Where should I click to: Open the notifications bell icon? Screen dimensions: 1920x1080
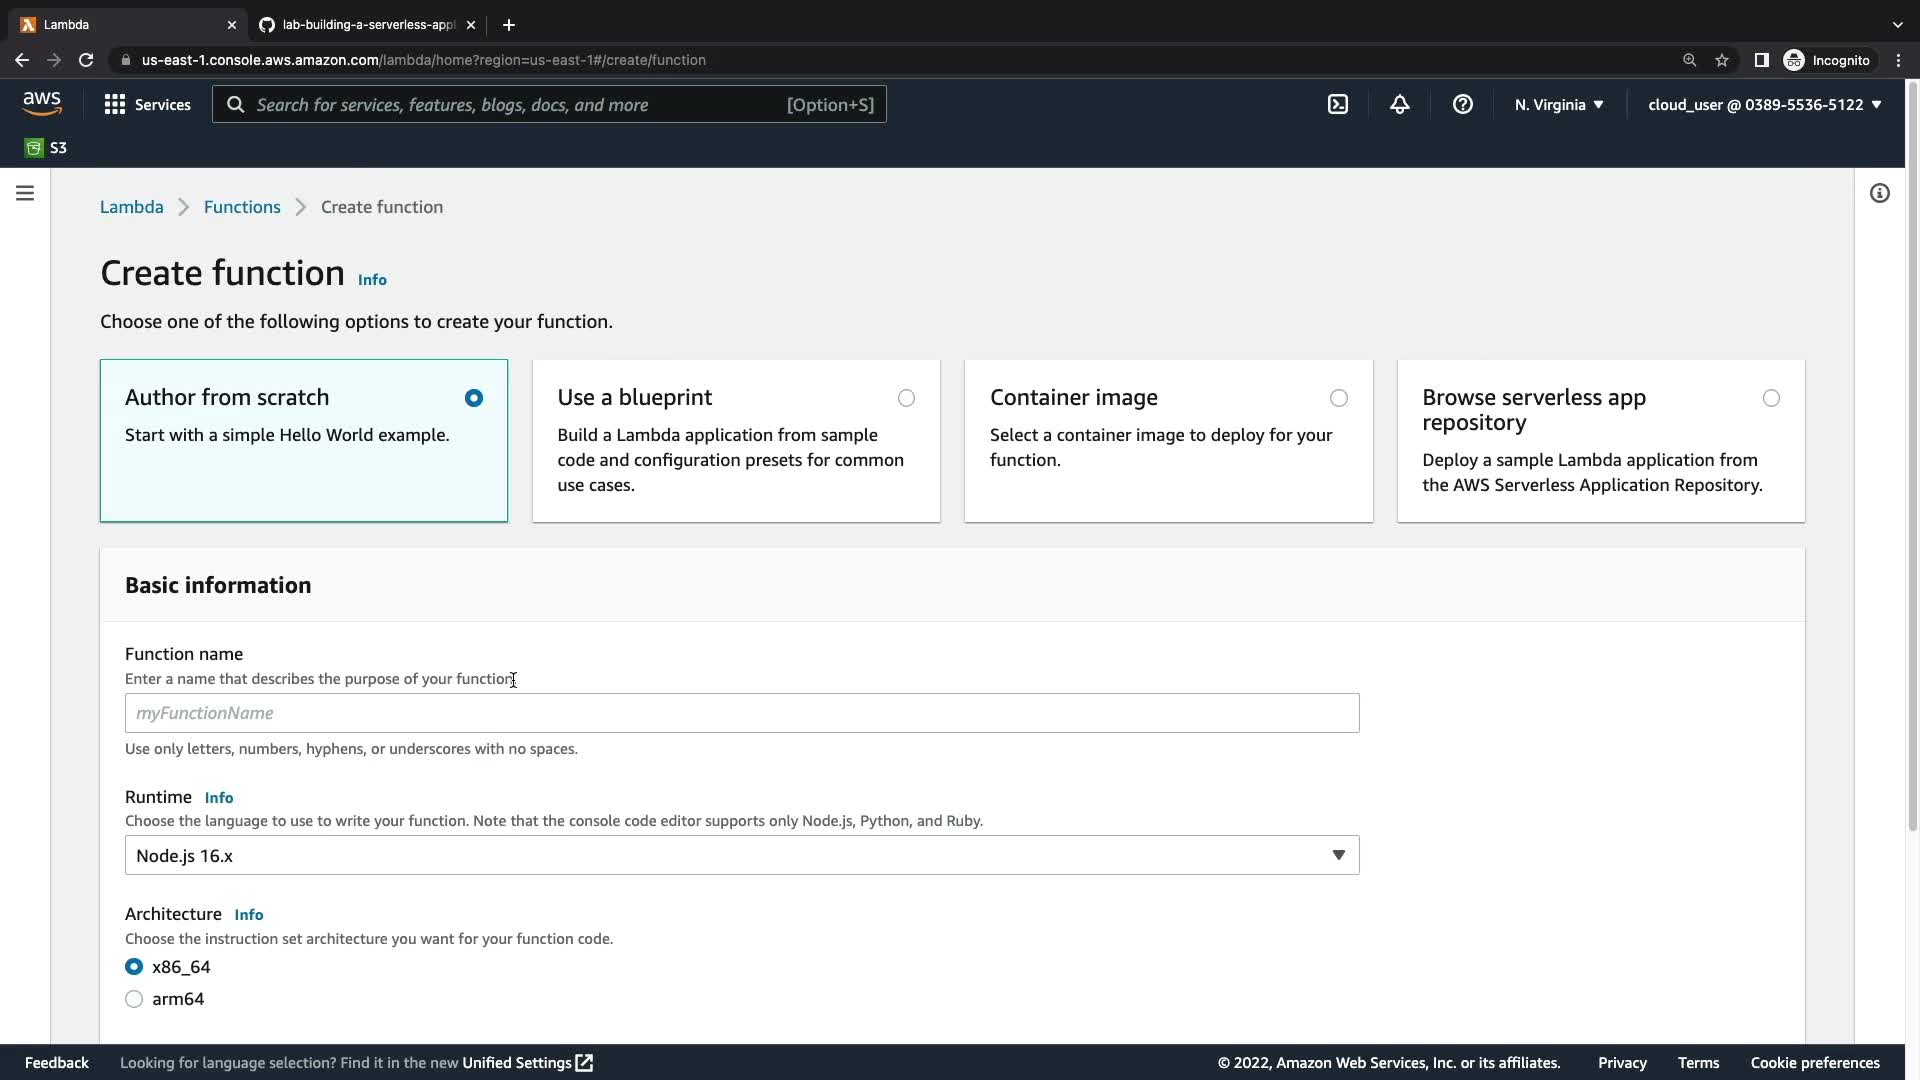pos(1399,104)
